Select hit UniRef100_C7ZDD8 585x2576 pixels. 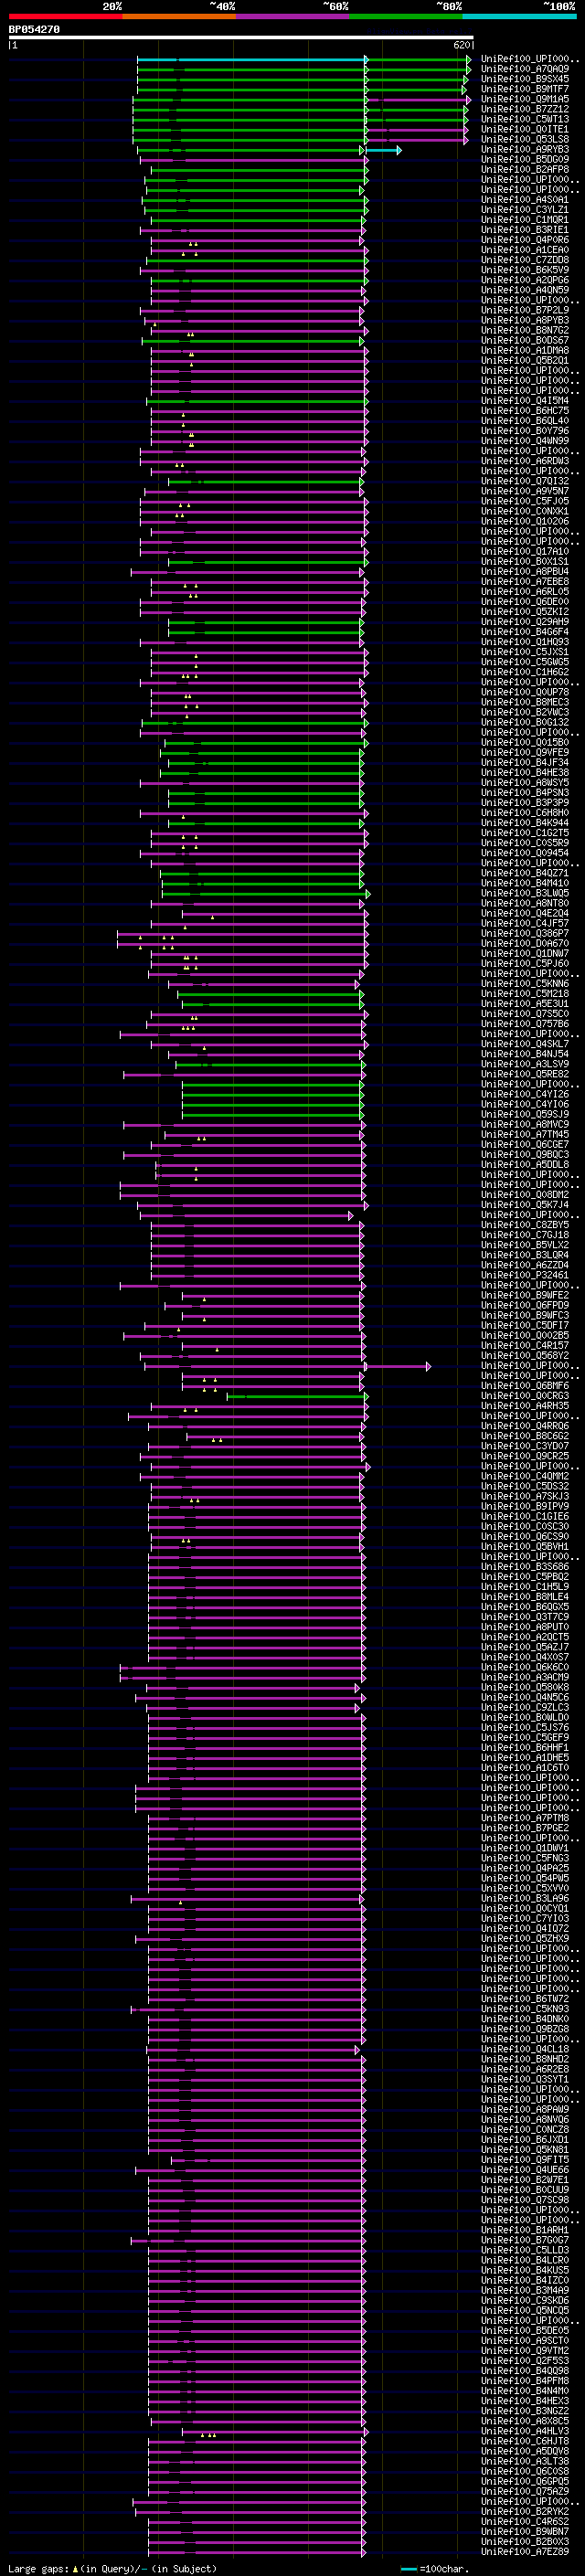525,260
